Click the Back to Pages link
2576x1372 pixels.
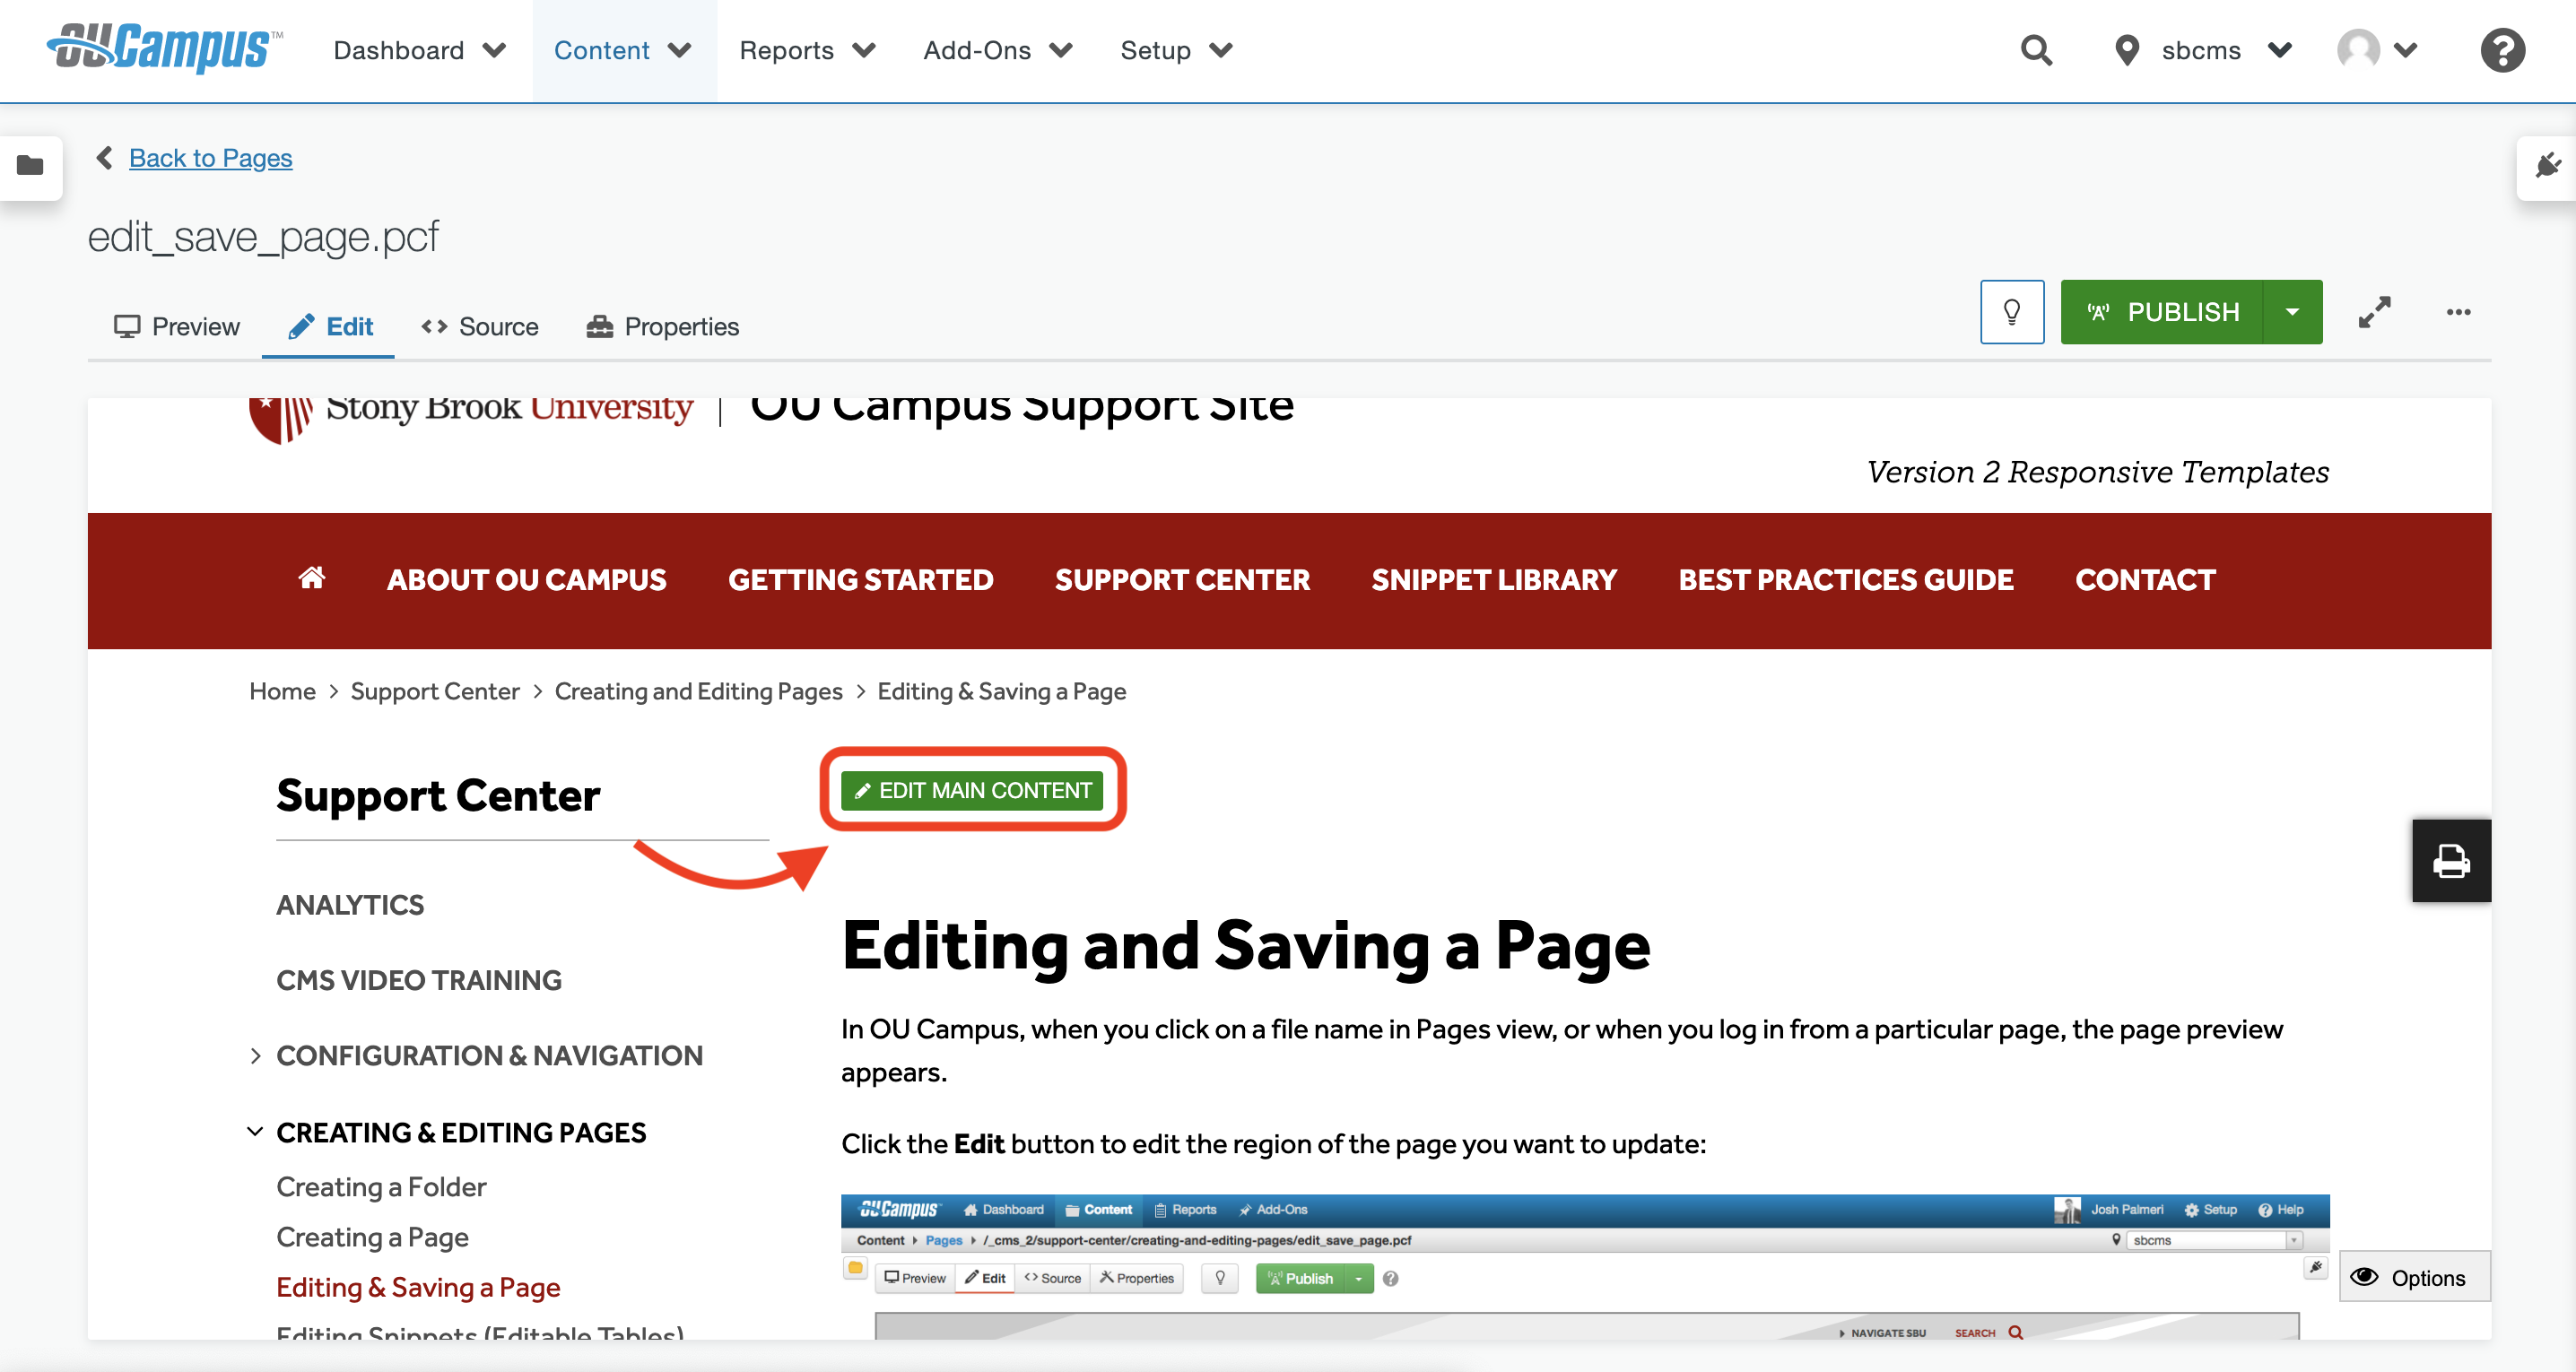point(210,157)
